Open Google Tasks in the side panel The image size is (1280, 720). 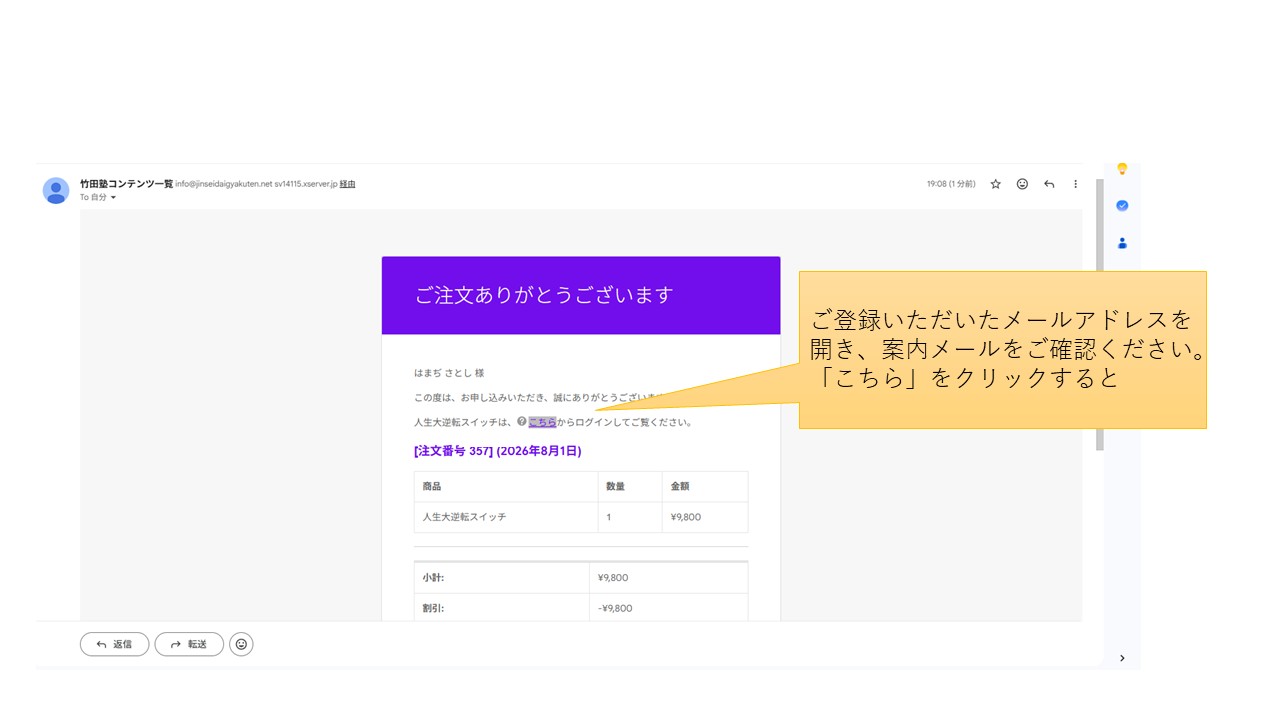tap(1122, 205)
